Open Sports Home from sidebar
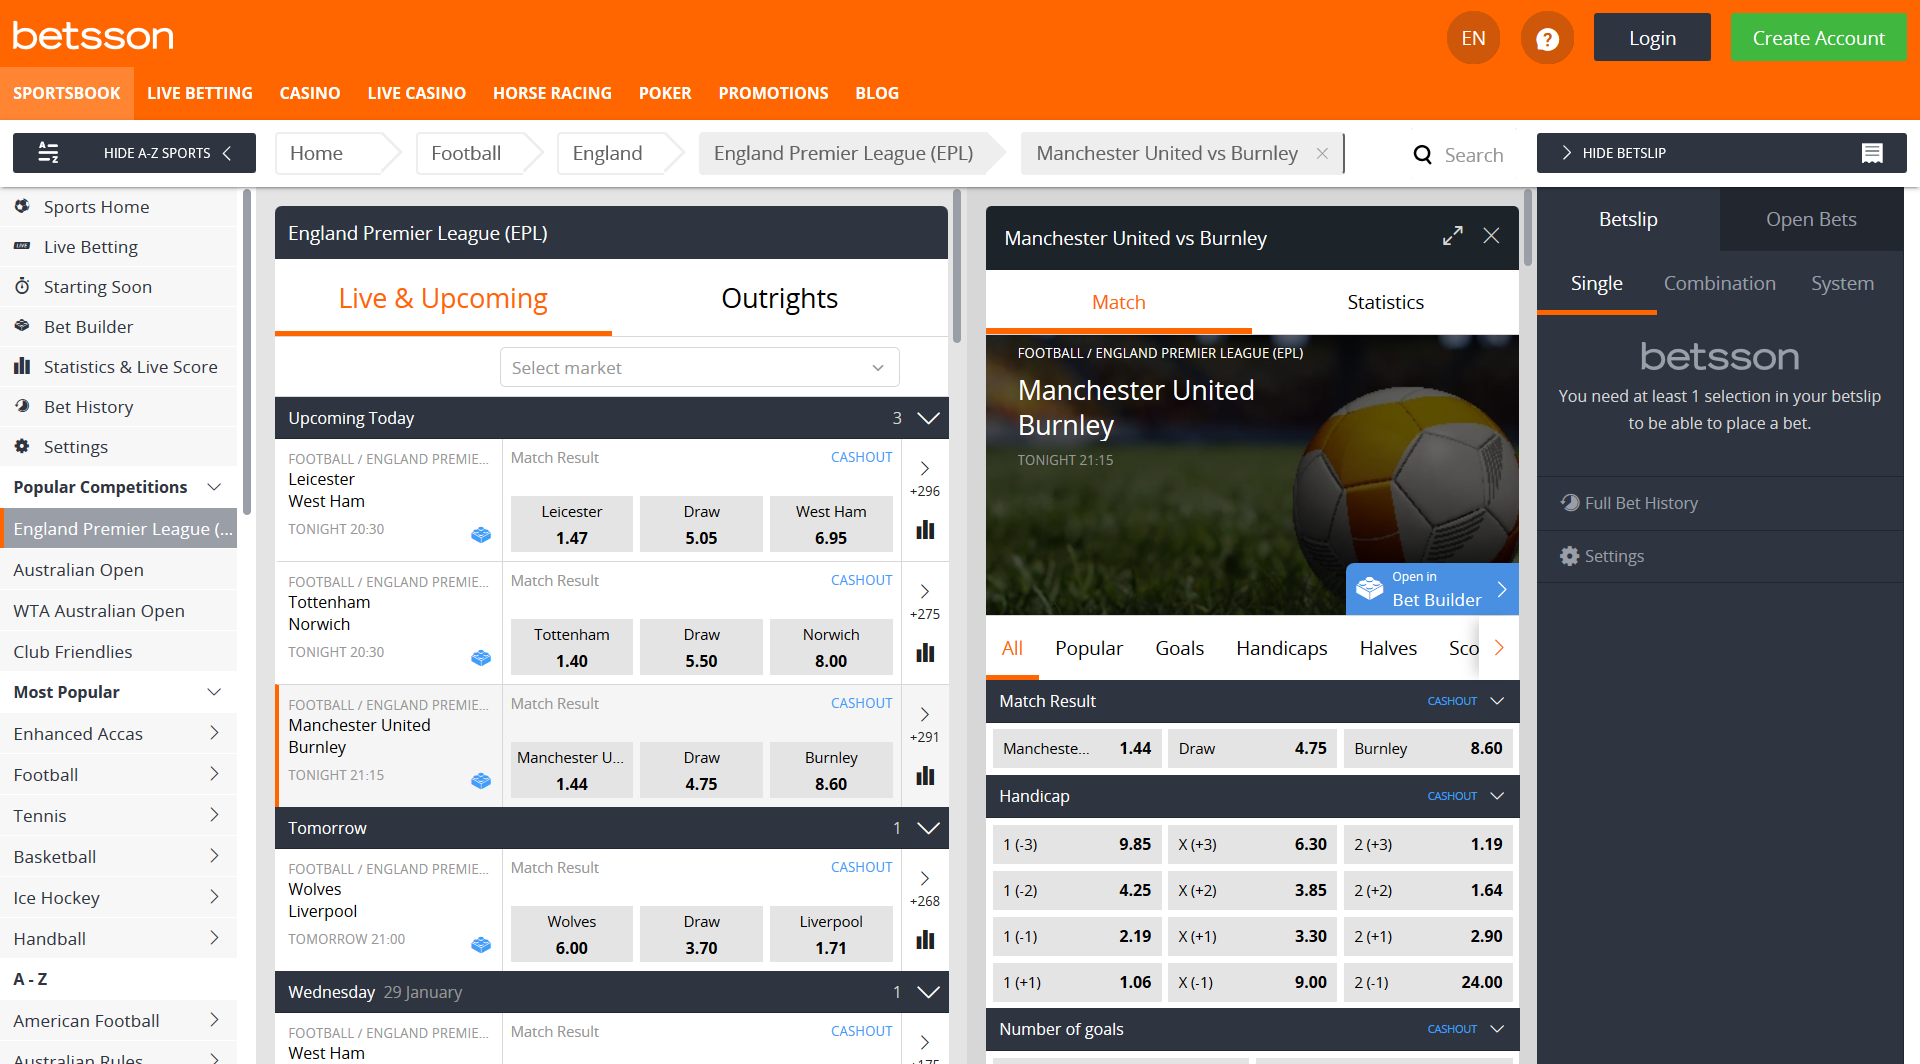The height and width of the screenshot is (1064, 1920). coord(119,207)
